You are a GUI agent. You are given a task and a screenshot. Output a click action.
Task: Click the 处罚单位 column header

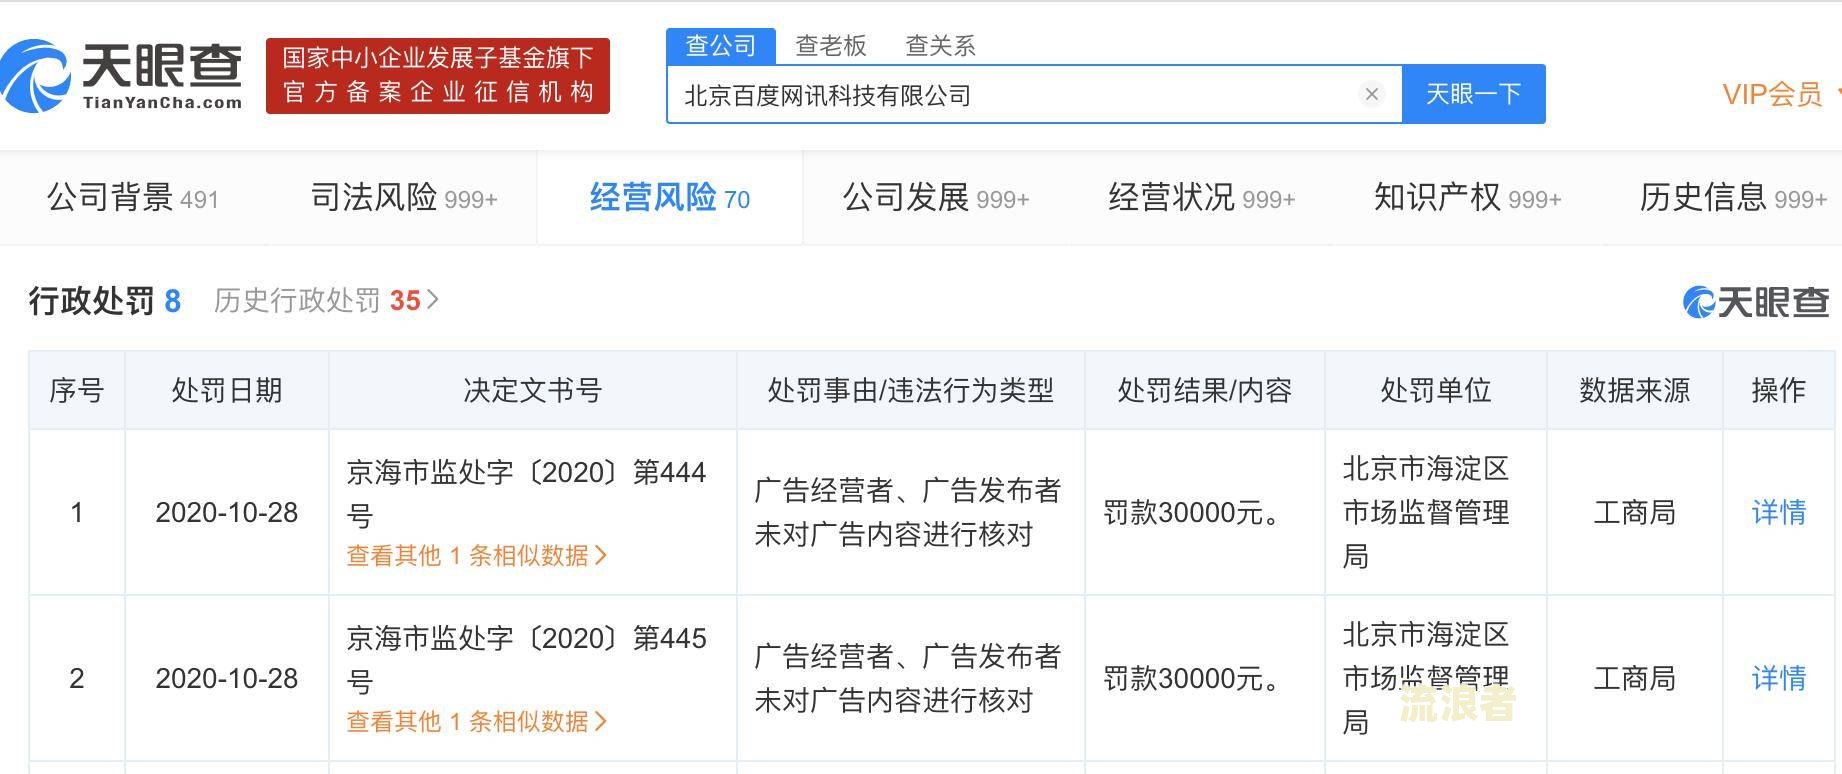(x=1436, y=390)
